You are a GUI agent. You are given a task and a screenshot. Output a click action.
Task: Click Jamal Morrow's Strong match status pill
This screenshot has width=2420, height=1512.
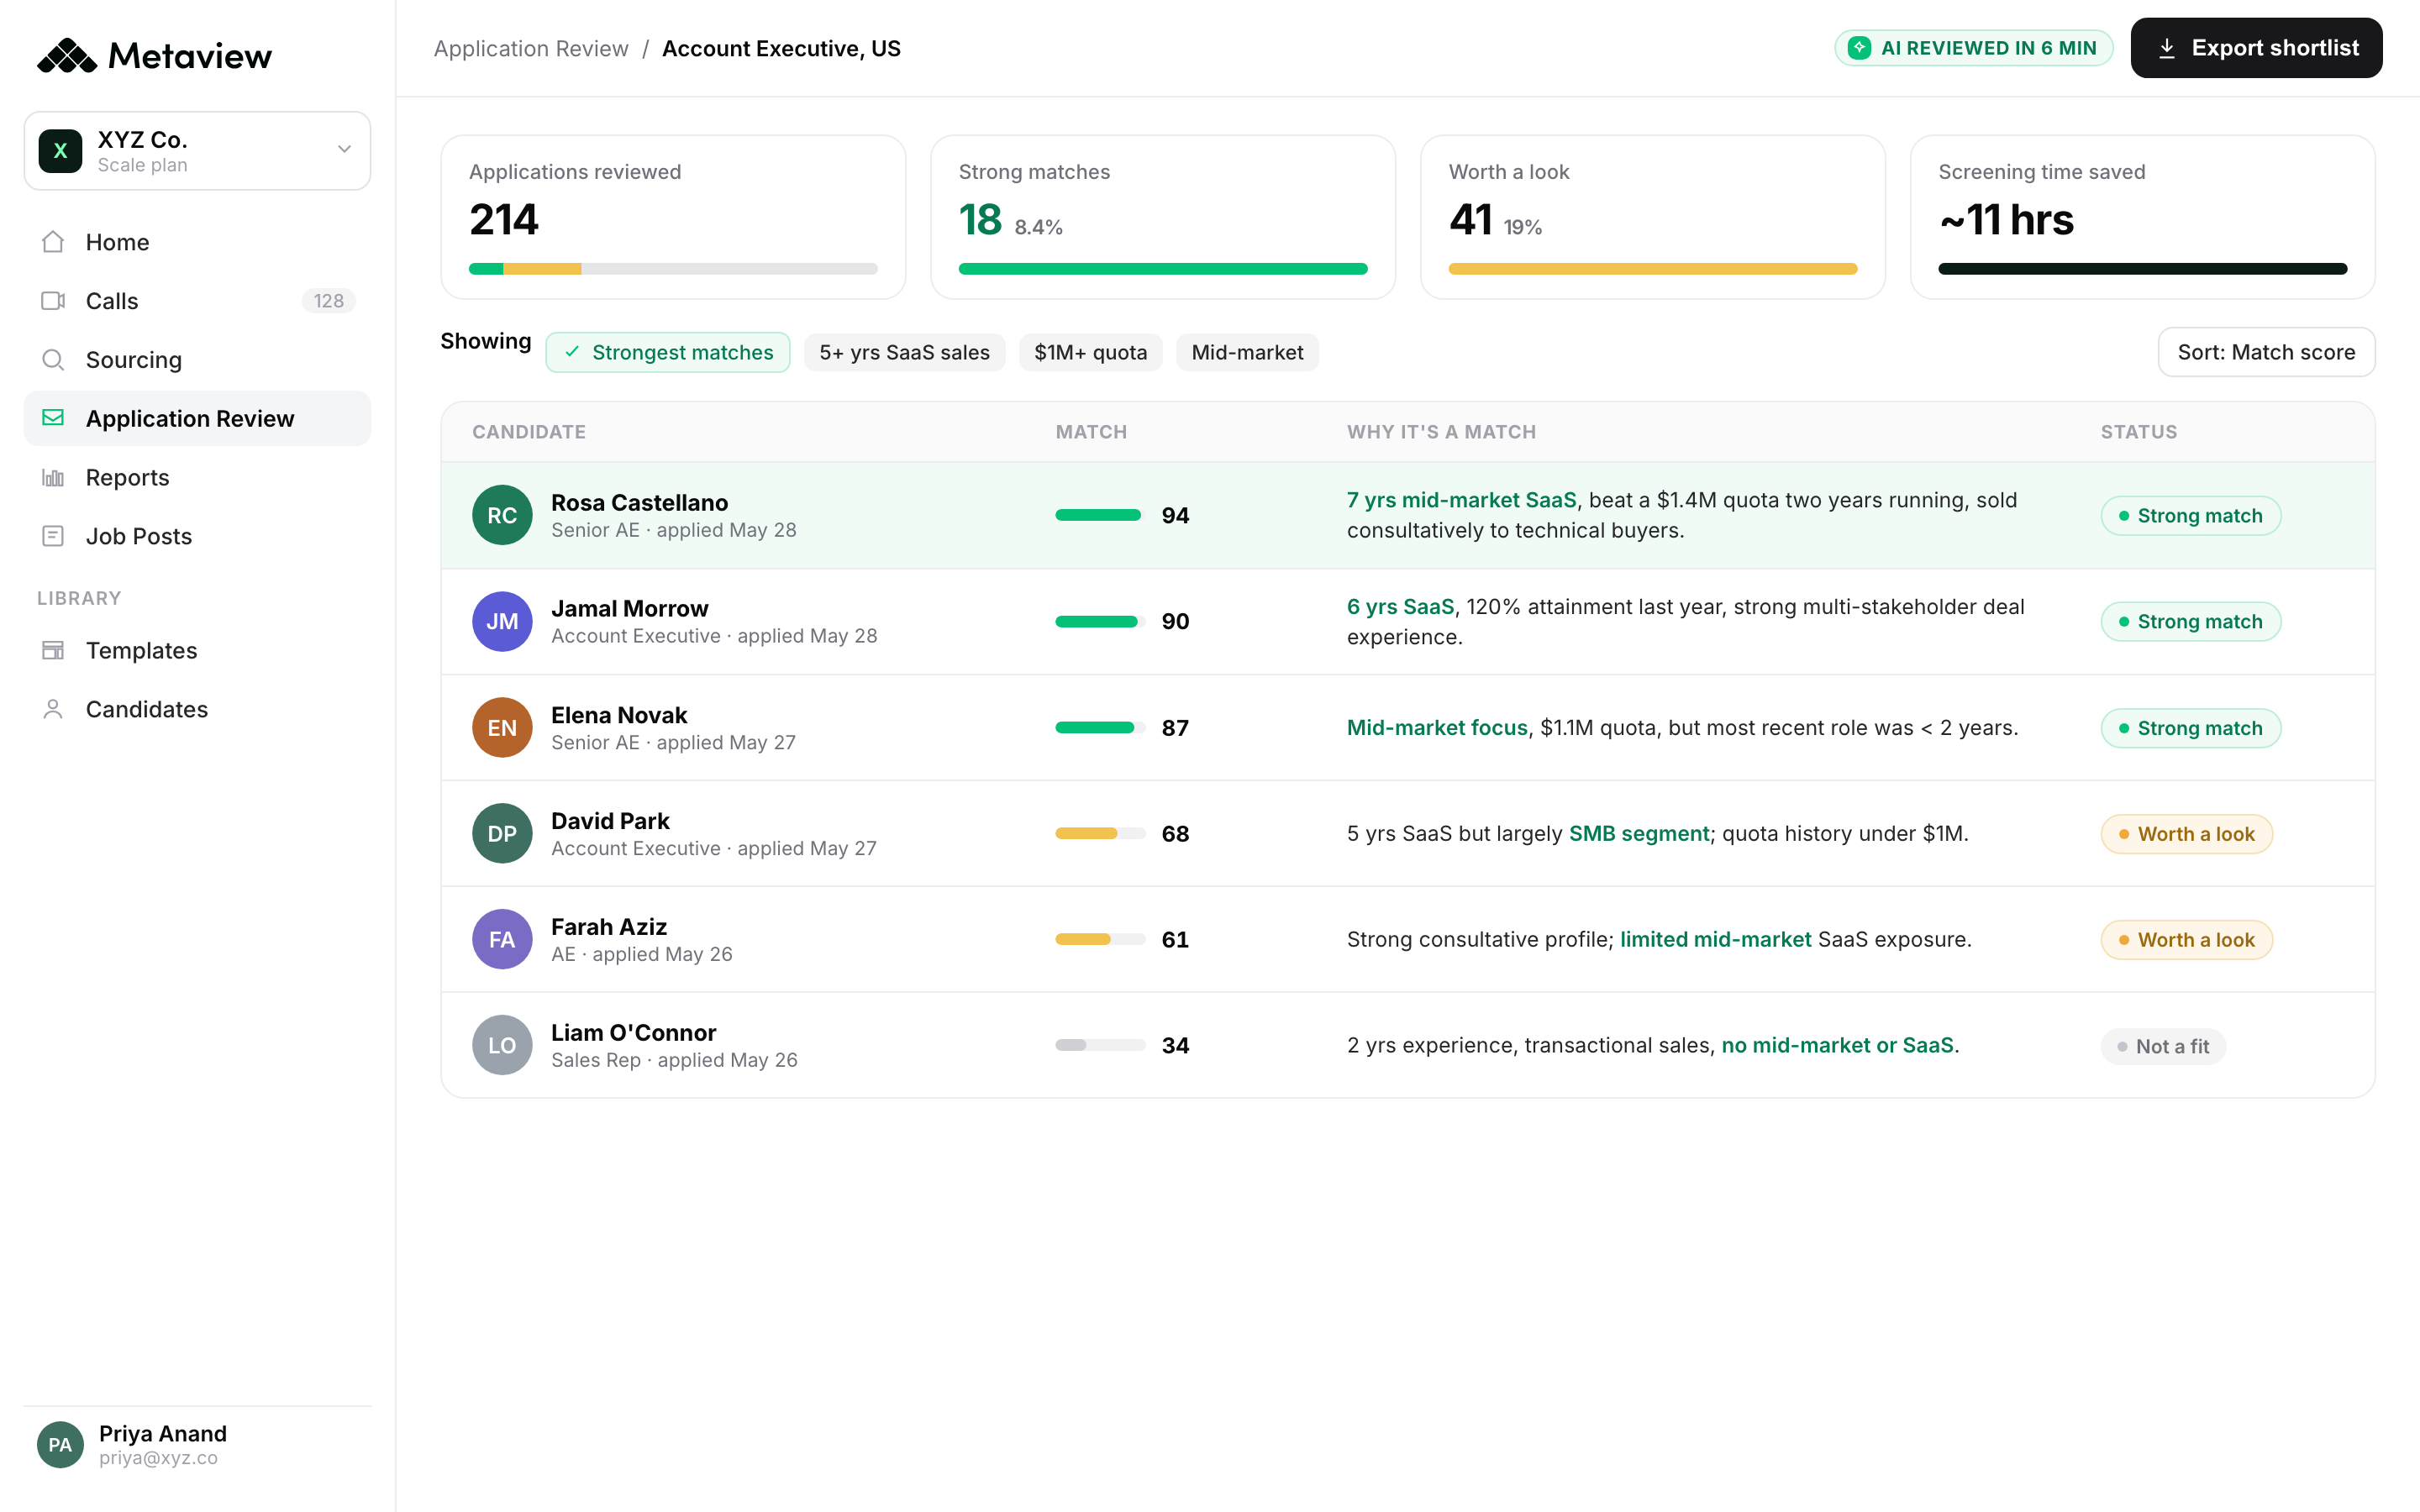click(2190, 621)
